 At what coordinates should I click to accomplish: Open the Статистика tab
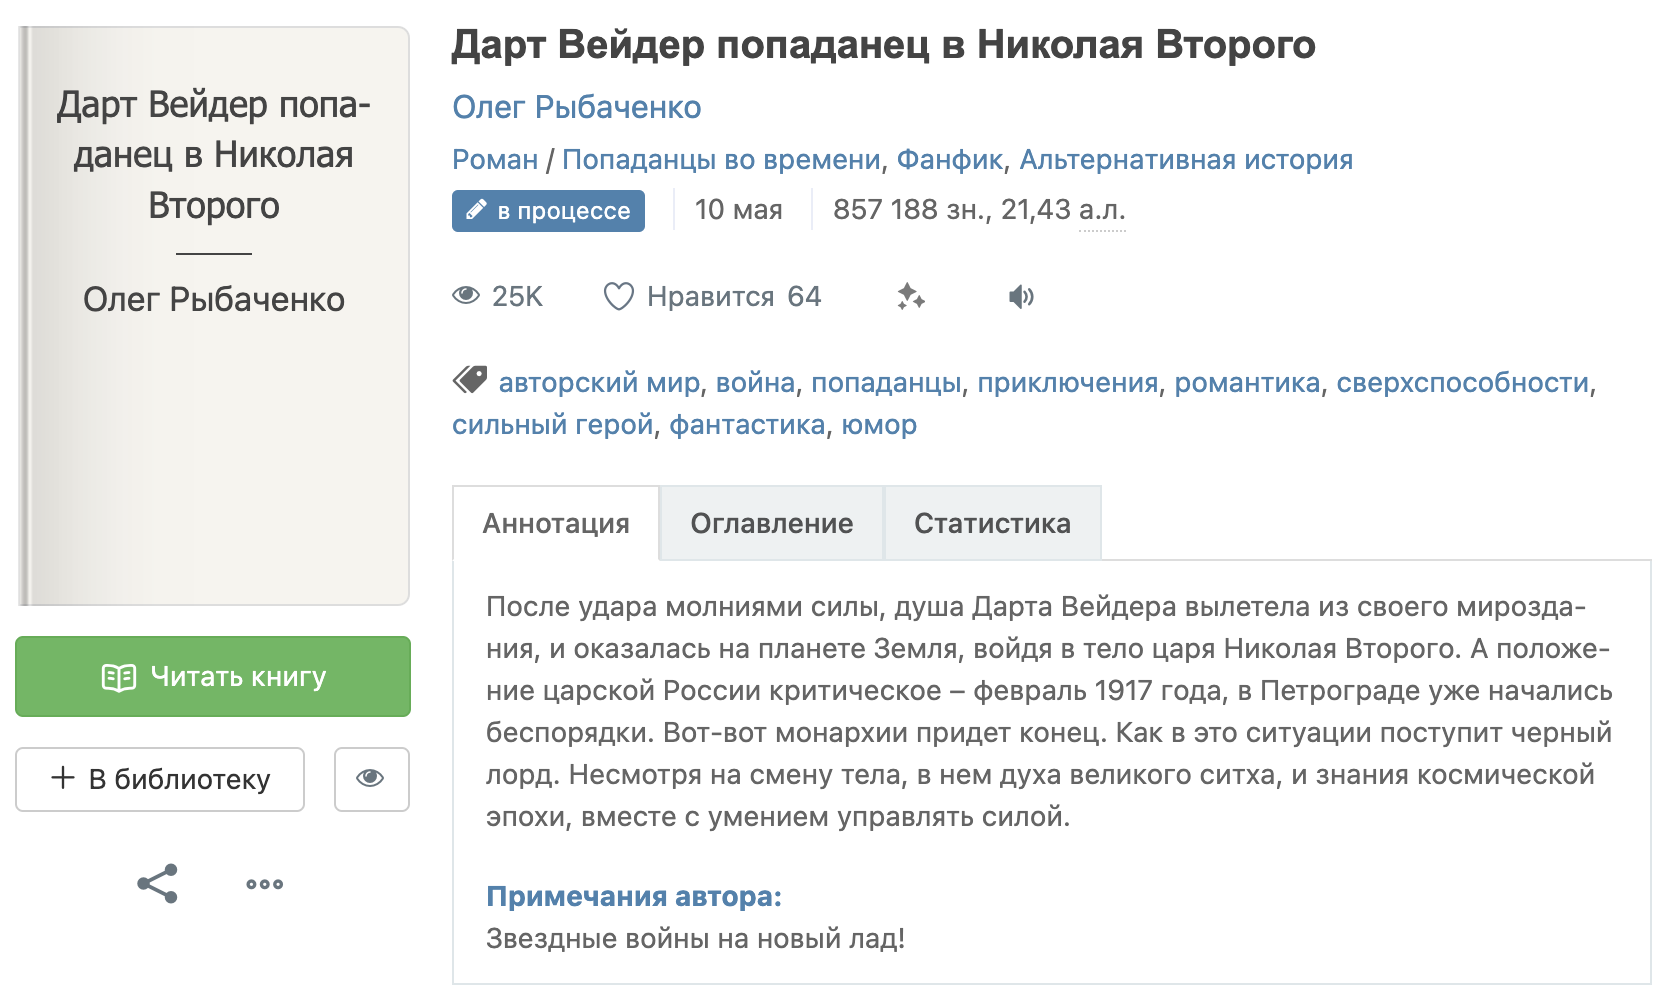click(992, 523)
